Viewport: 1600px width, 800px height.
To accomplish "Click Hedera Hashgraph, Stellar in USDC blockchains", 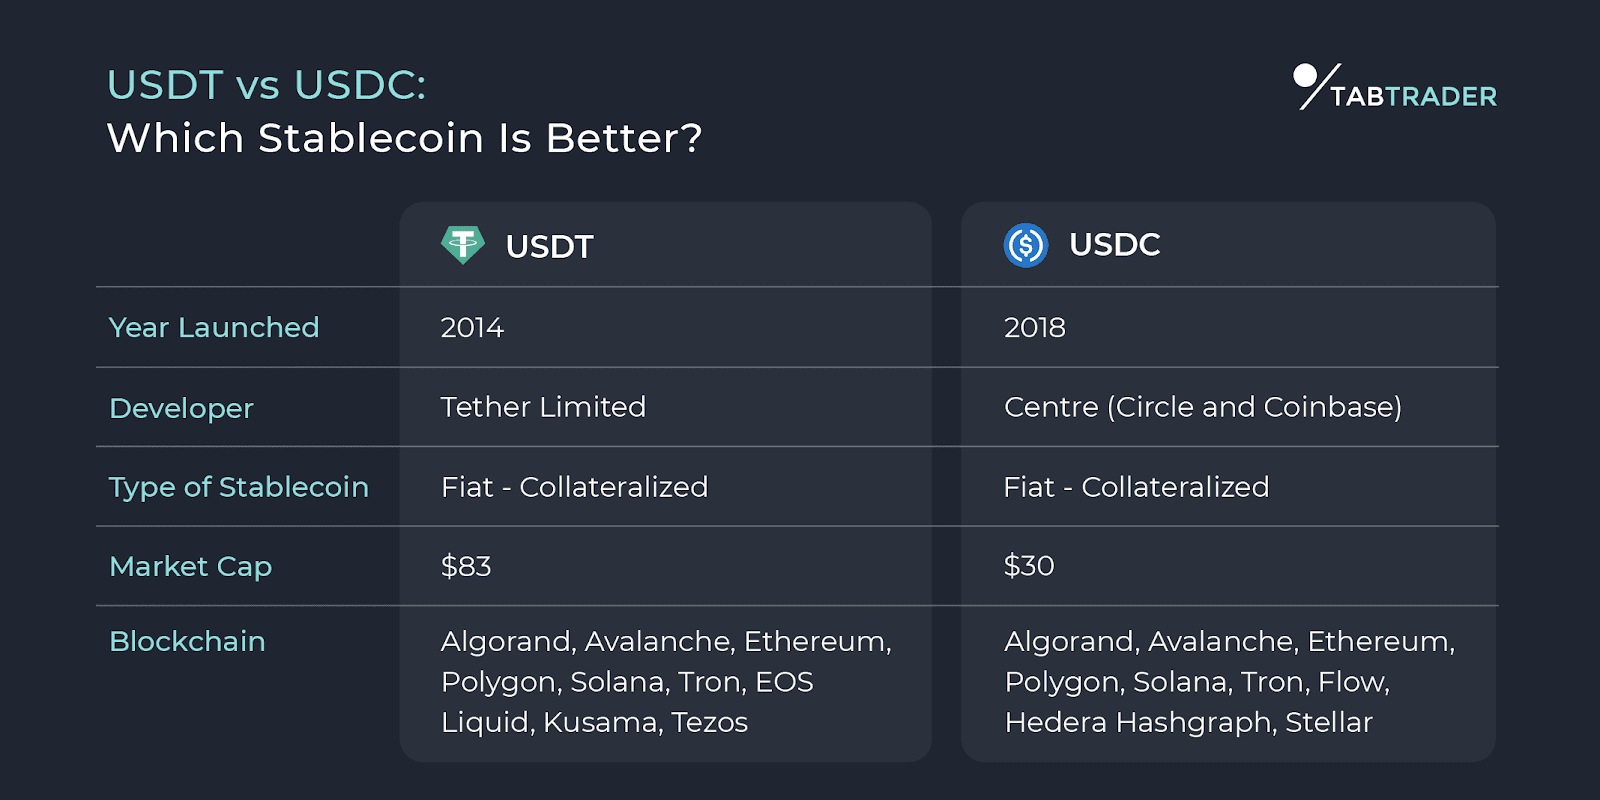I will tap(1188, 722).
